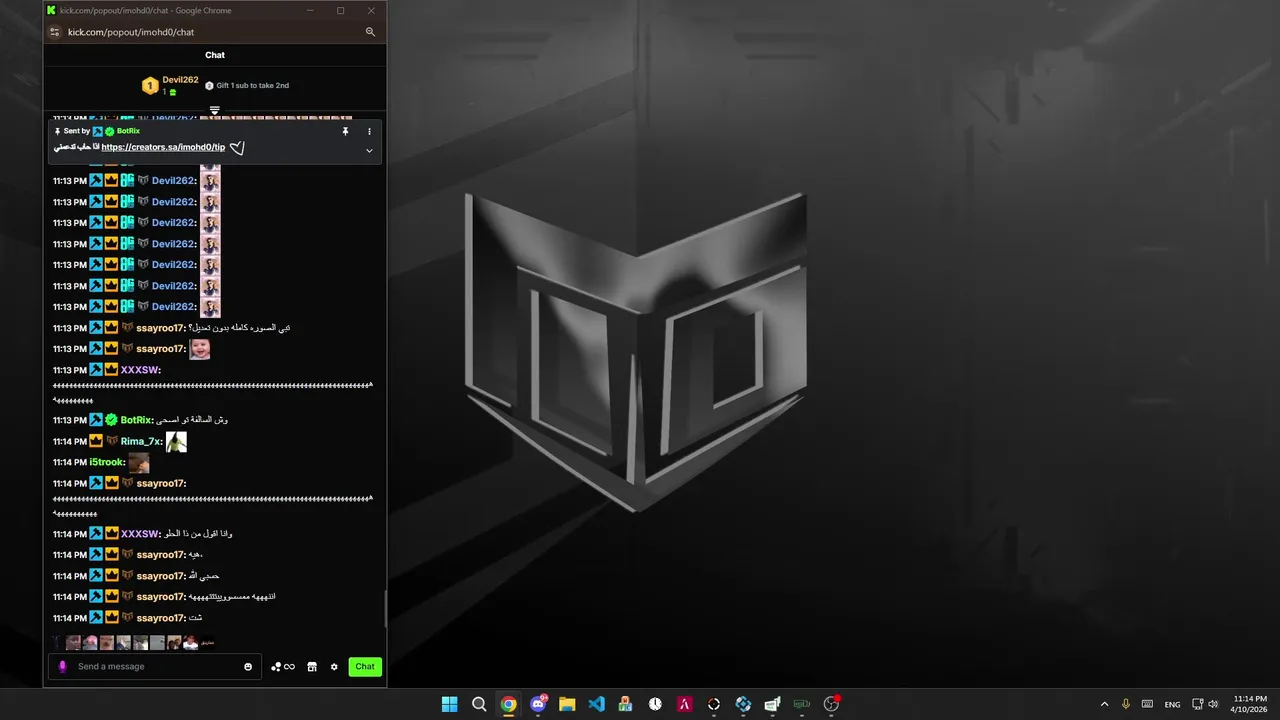This screenshot has width=1280, height=720.
Task: Open volume control in system tray
Action: pyautogui.click(x=1213, y=704)
